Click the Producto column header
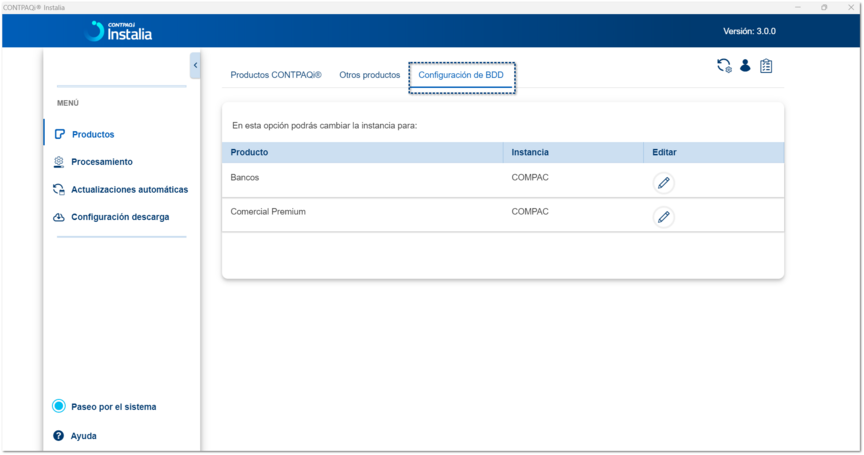 pyautogui.click(x=249, y=152)
